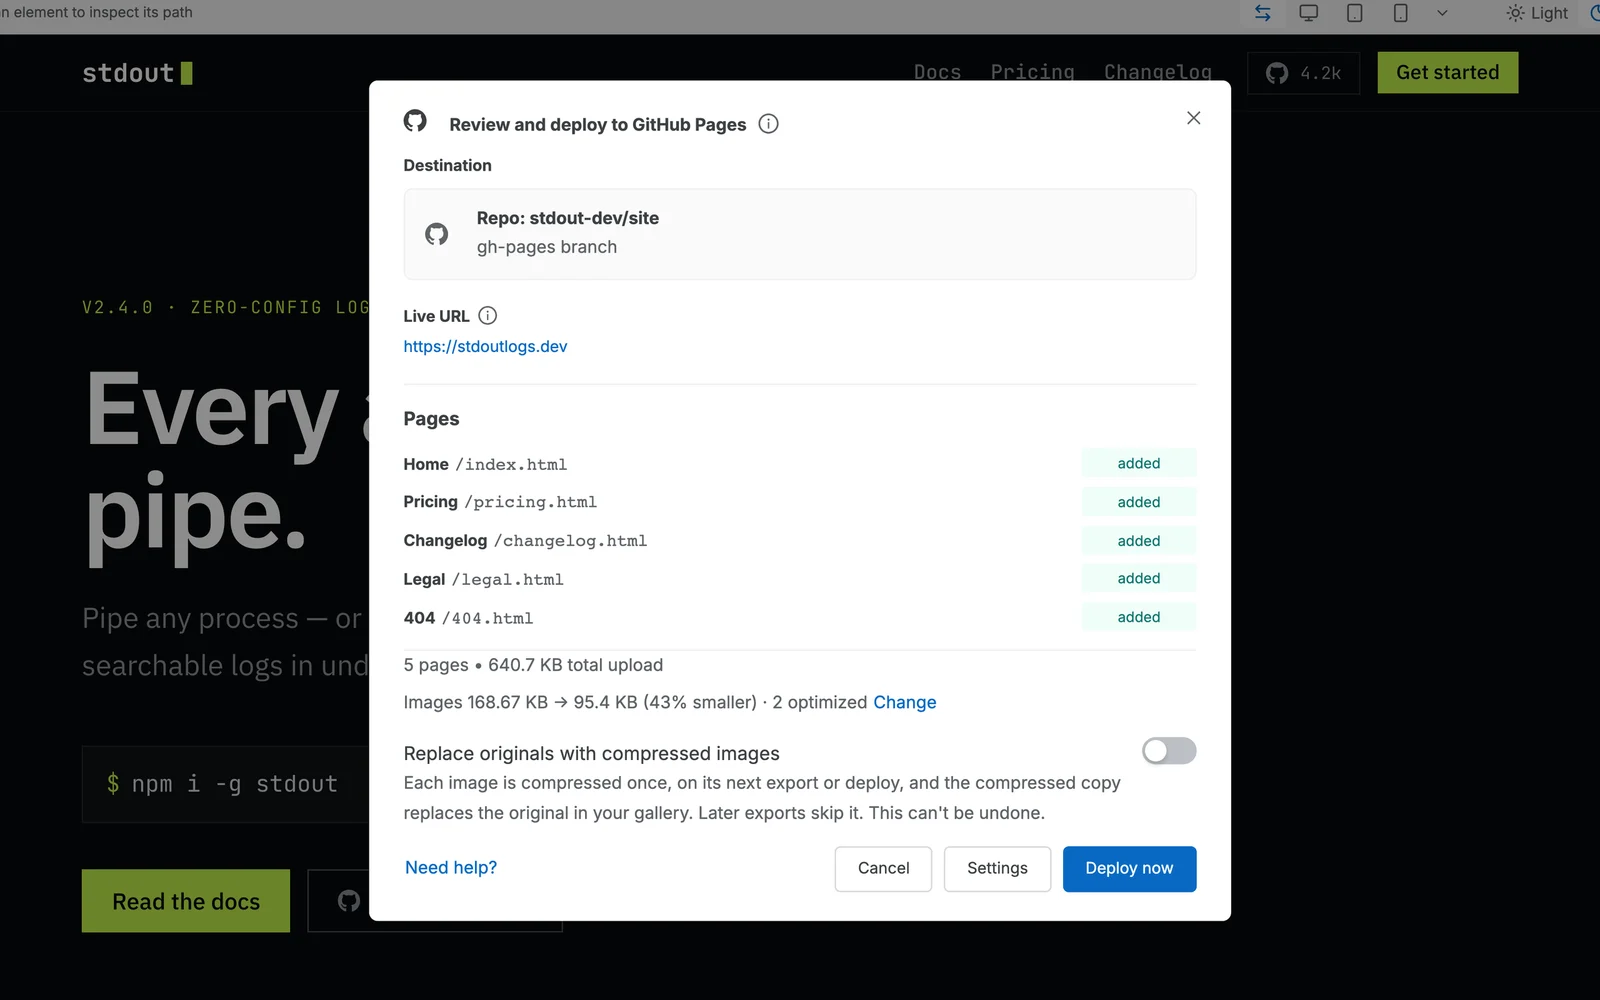Close the GitHub Pages deploy dialog
Viewport: 1600px width, 1000px height.
click(x=1193, y=118)
